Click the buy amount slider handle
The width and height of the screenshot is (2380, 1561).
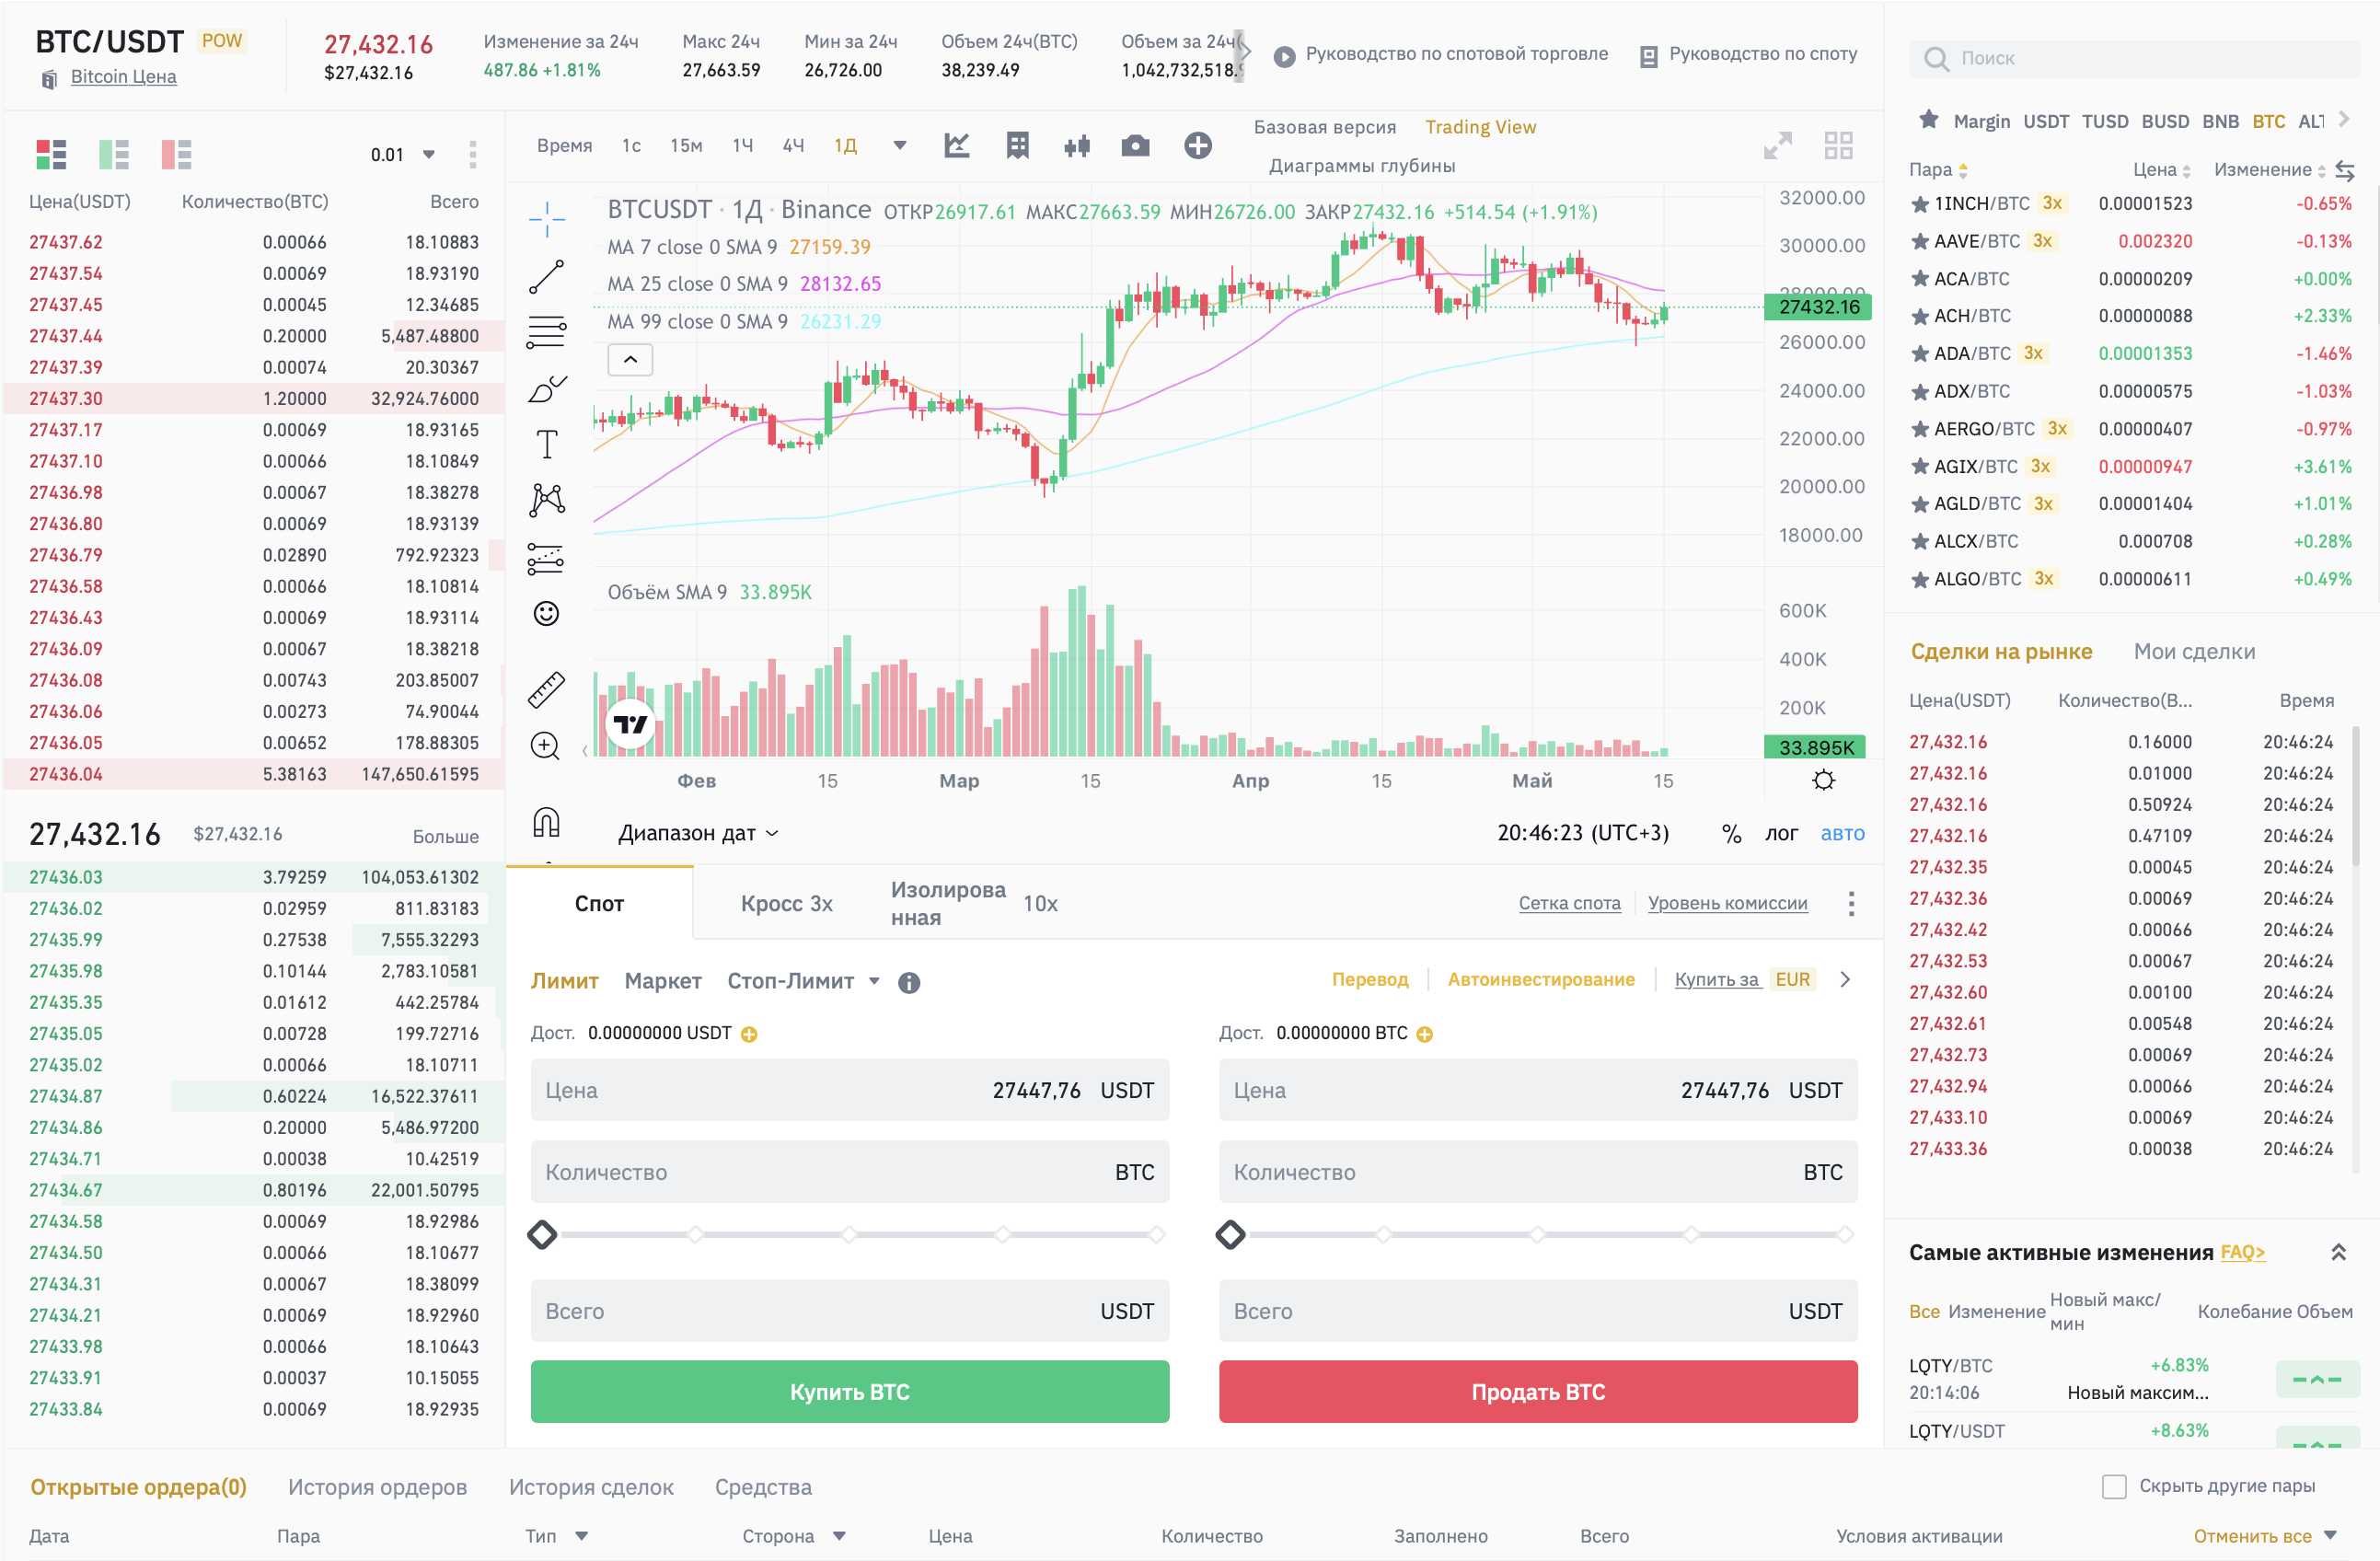tap(542, 1234)
